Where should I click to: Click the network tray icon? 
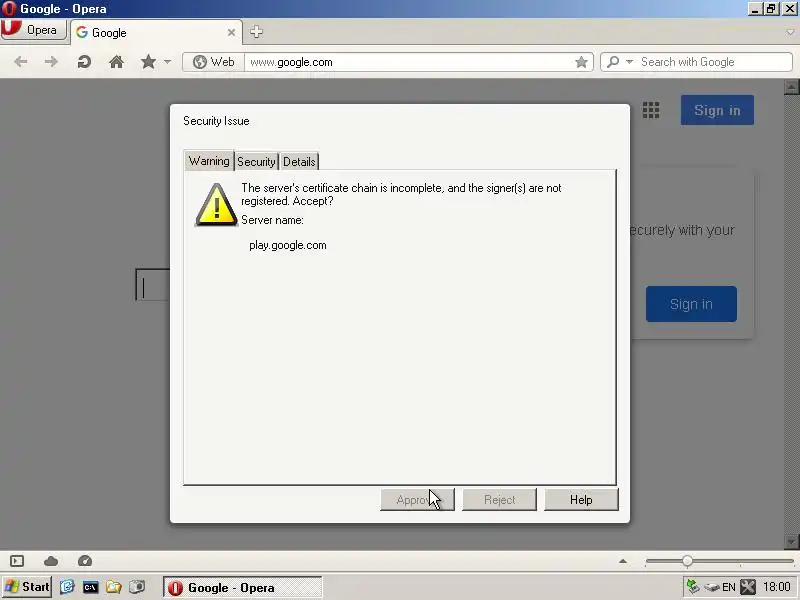tap(692, 587)
